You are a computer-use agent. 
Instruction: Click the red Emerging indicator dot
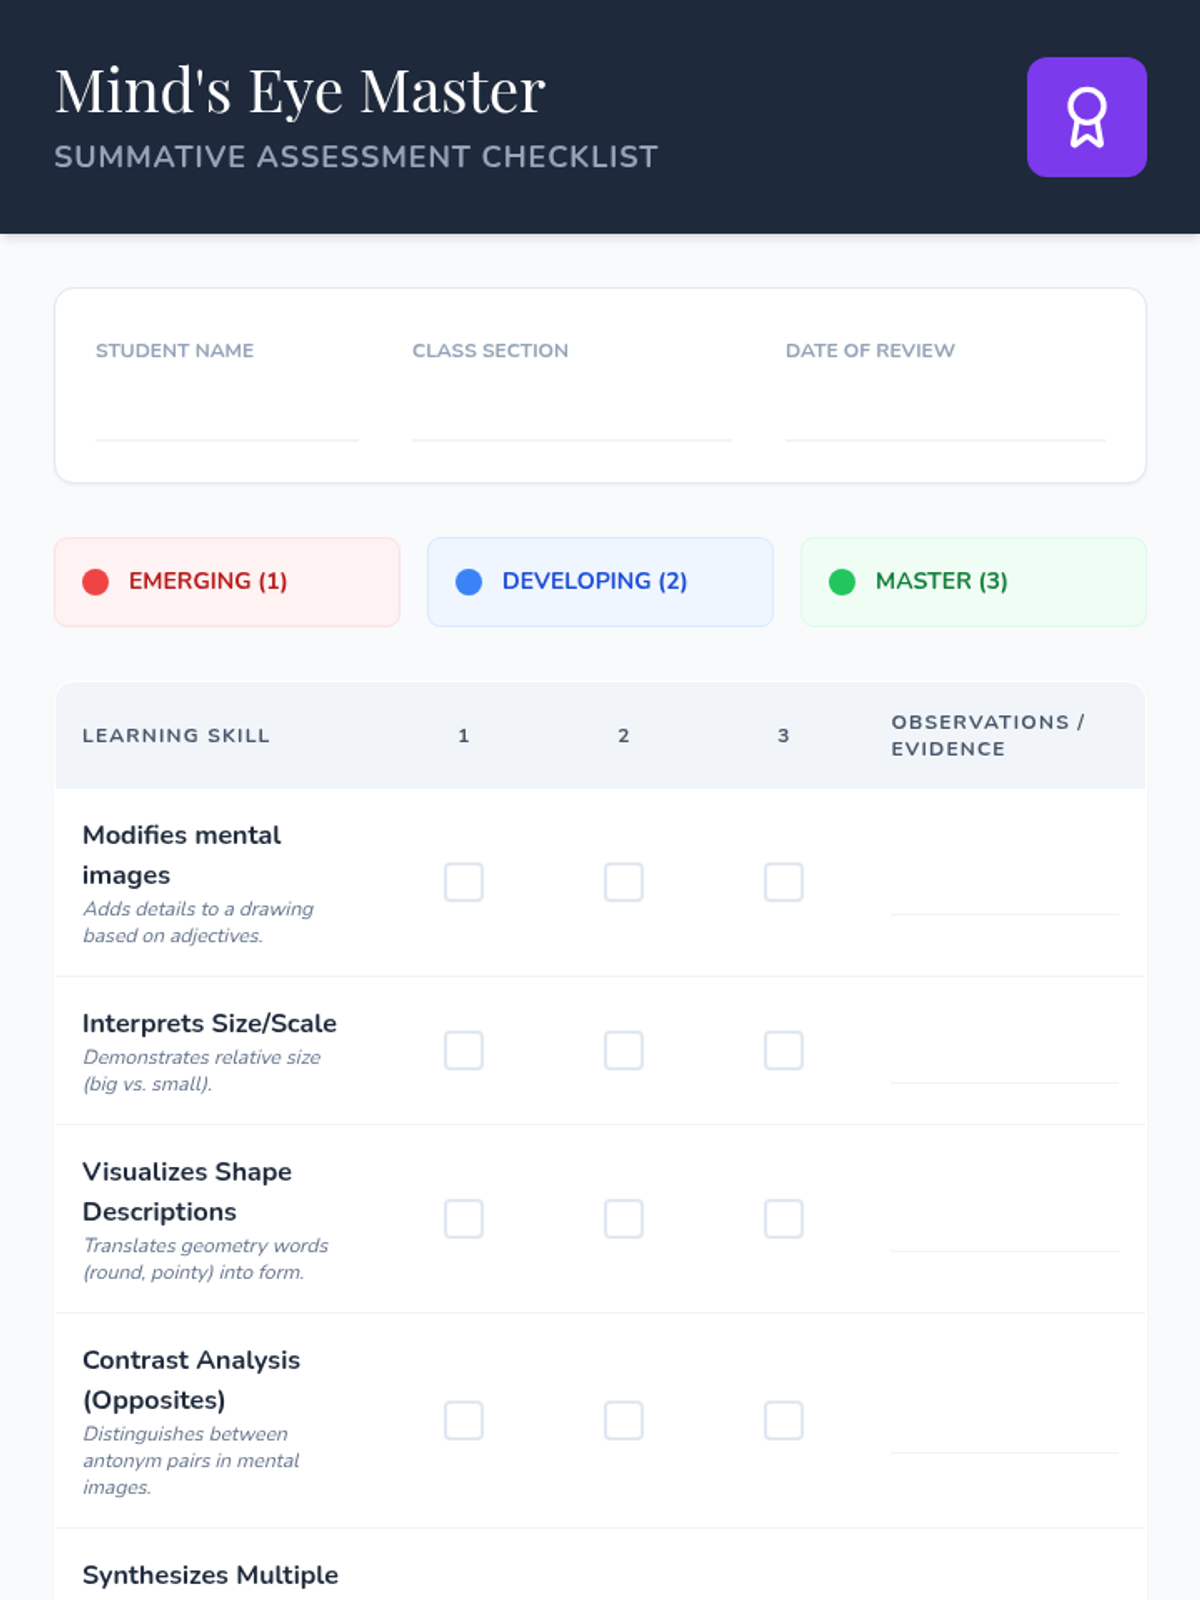[x=95, y=582]
